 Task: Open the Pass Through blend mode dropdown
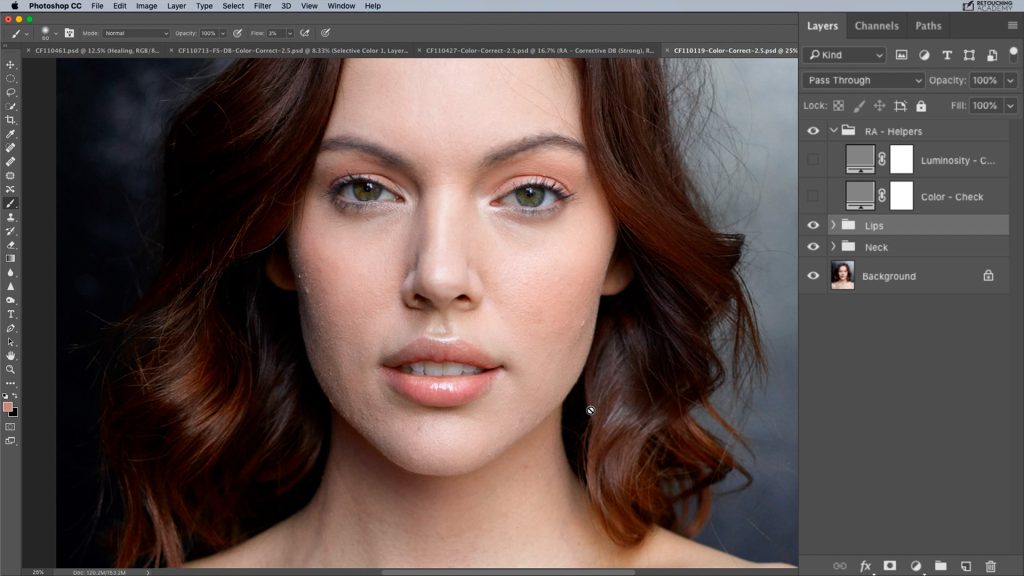pyautogui.click(x=865, y=80)
